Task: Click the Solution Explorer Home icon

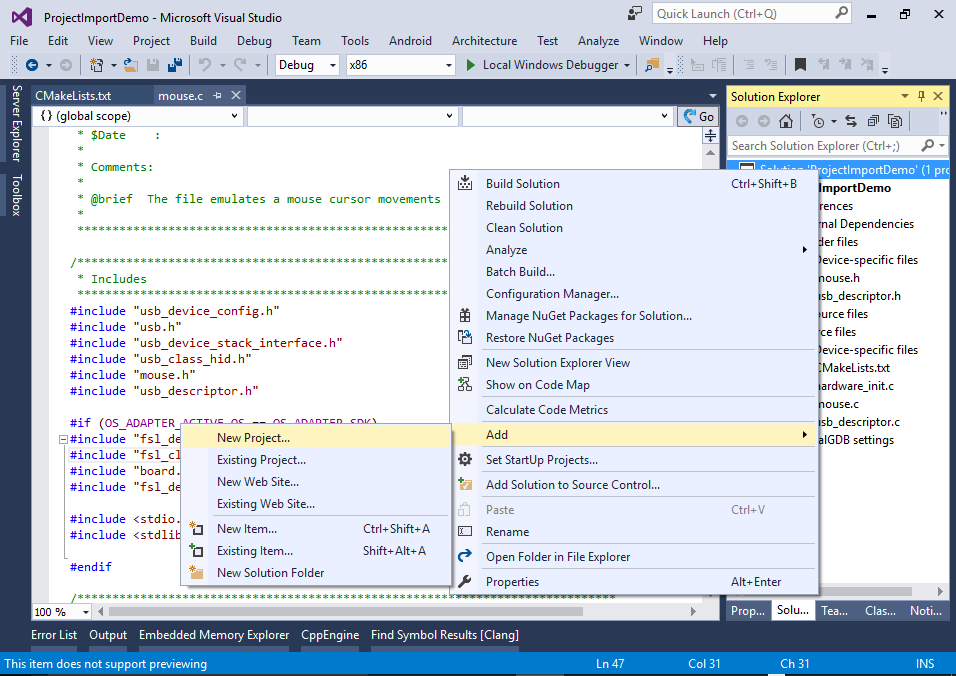Action: [786, 121]
